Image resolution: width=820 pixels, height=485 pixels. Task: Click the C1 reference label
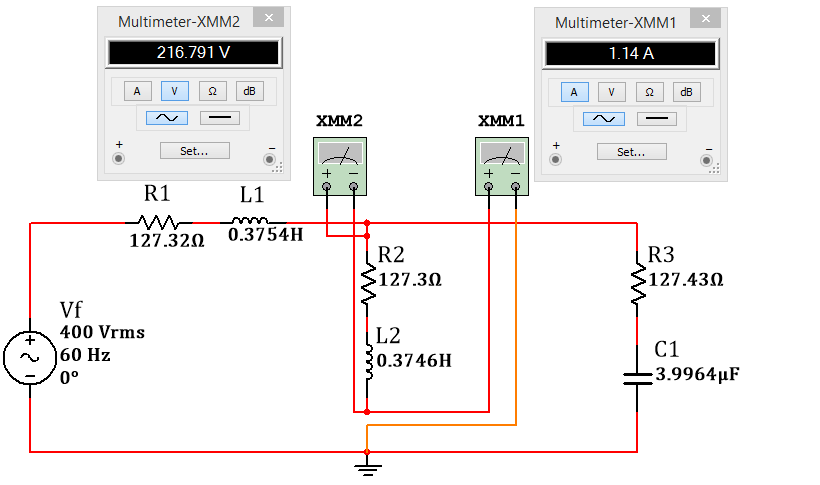coord(666,349)
